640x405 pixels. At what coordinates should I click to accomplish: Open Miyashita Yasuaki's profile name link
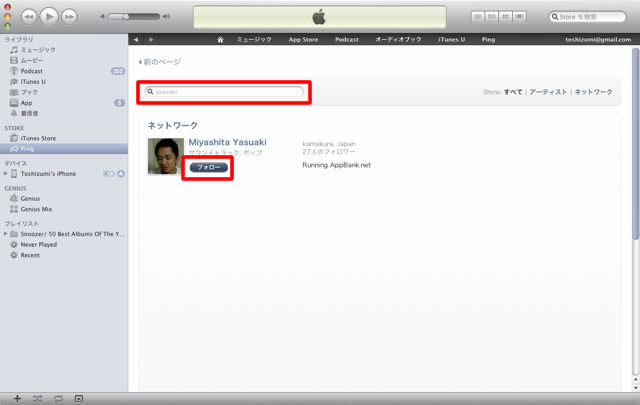(227, 142)
